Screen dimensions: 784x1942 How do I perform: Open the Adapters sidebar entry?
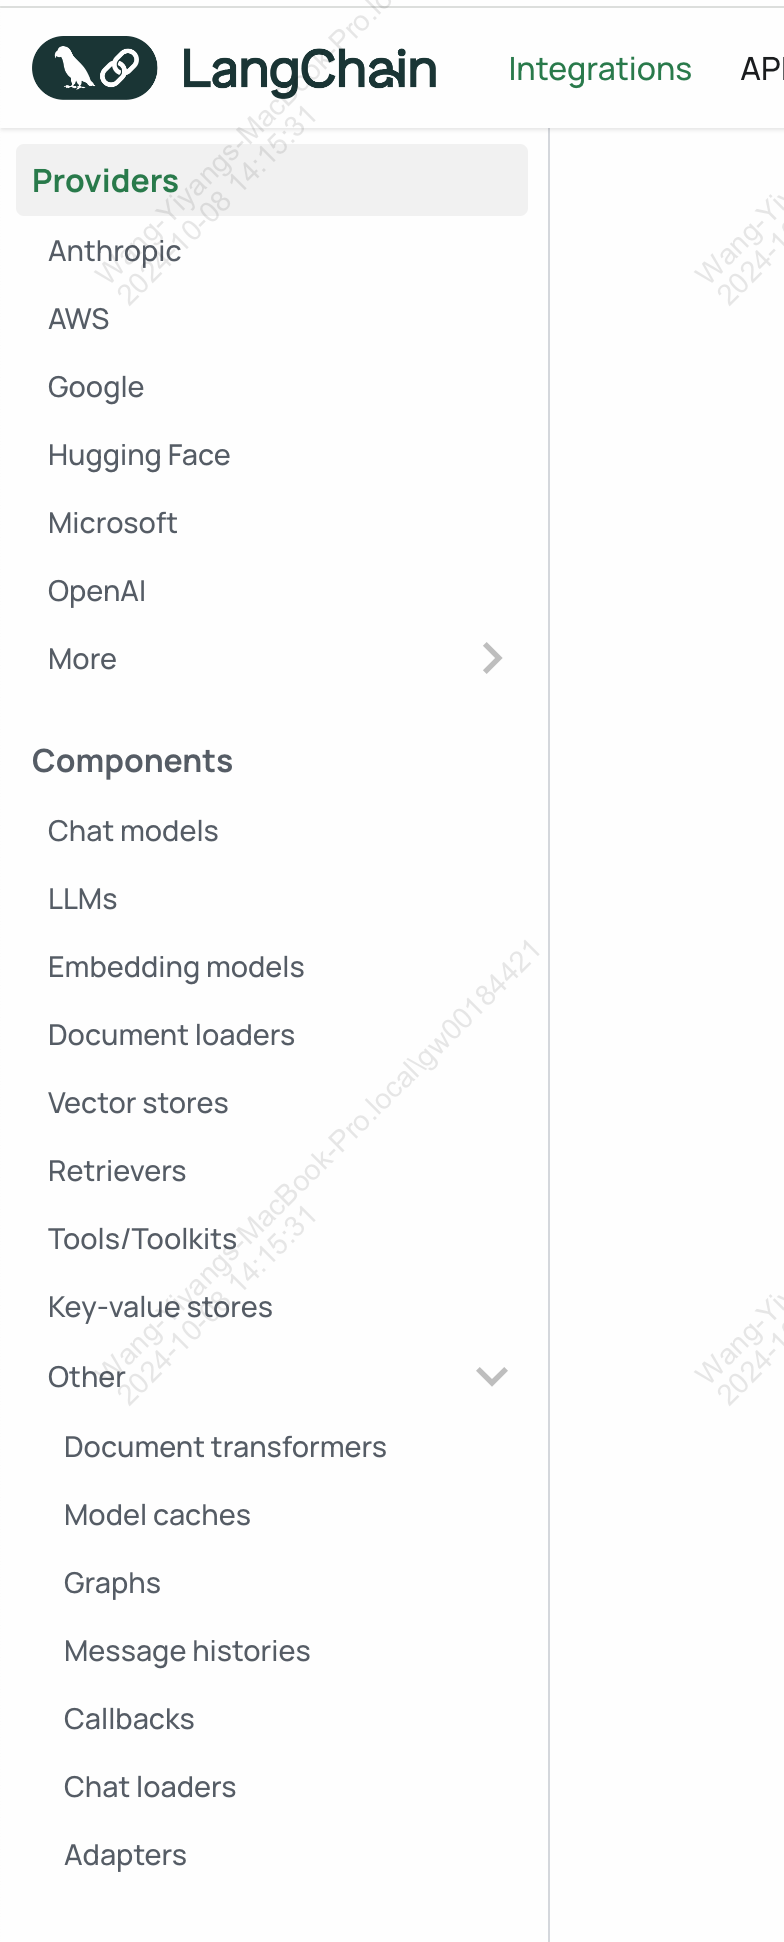(x=125, y=1855)
